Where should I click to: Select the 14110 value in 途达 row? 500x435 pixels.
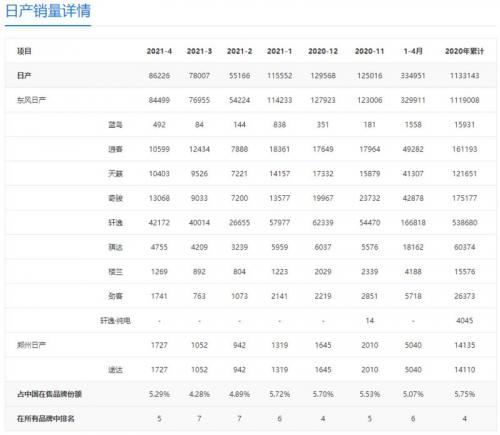tap(465, 370)
